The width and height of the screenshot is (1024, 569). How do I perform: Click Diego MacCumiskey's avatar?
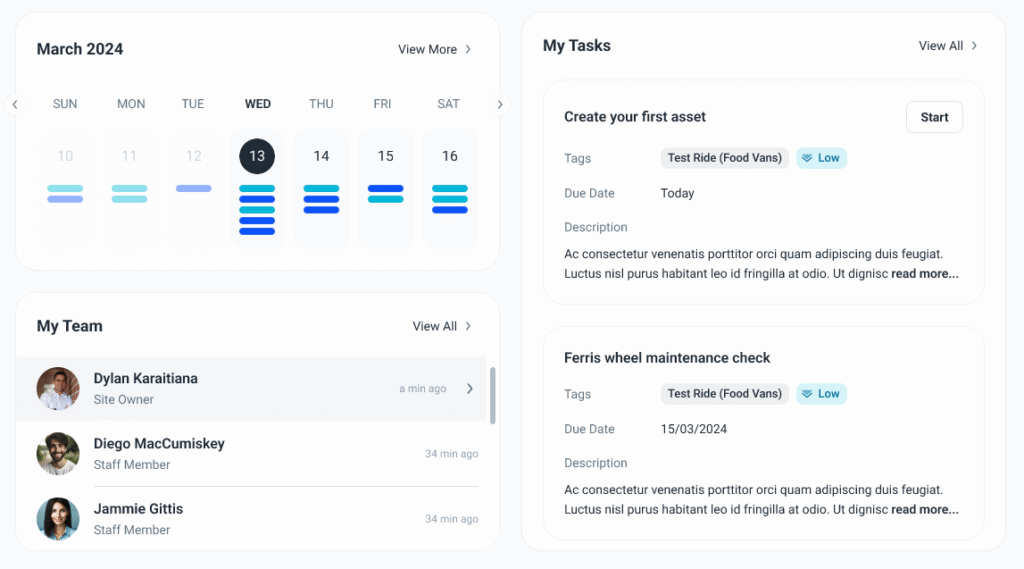(58, 454)
